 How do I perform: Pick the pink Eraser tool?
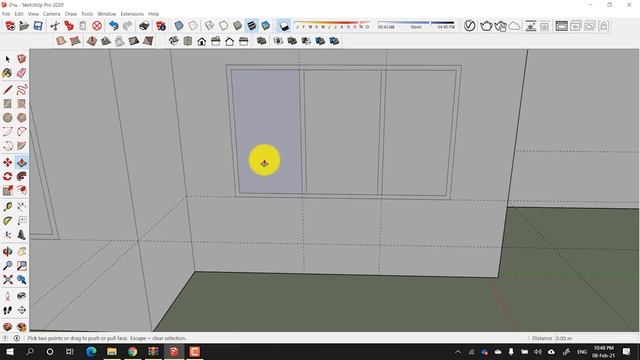tap(22, 73)
